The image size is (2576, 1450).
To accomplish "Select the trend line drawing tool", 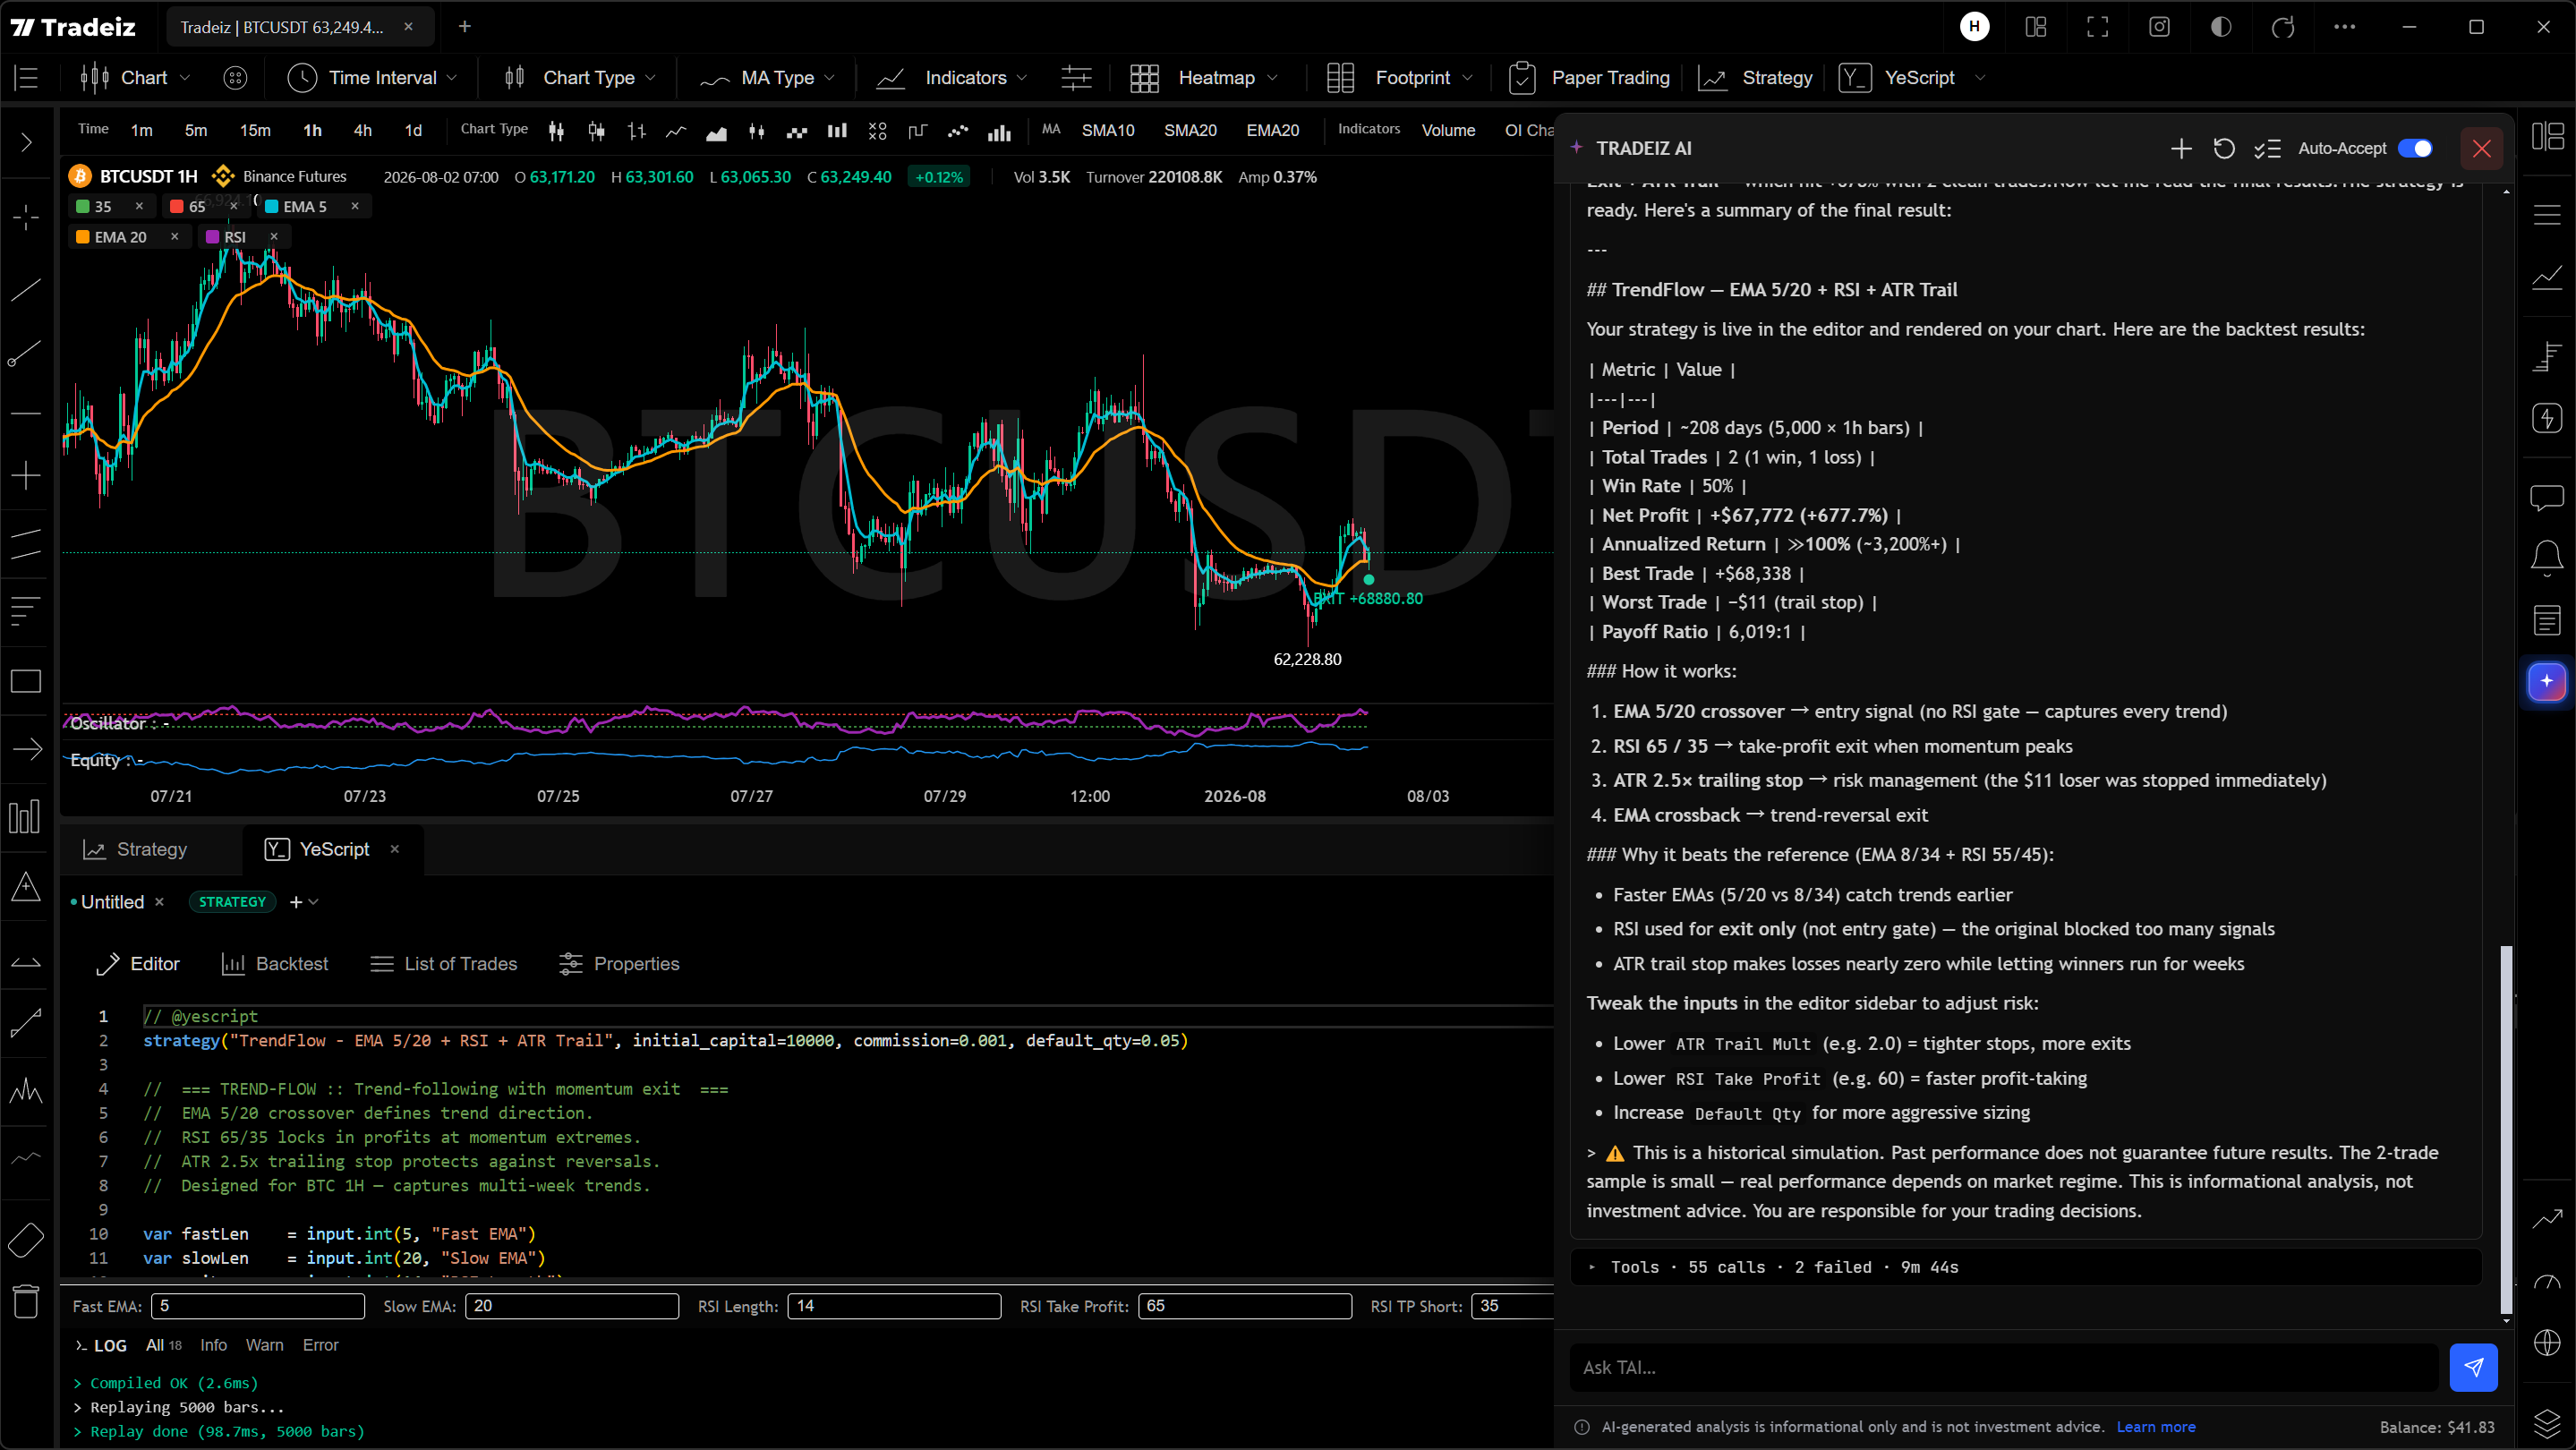I will coord(26,290).
